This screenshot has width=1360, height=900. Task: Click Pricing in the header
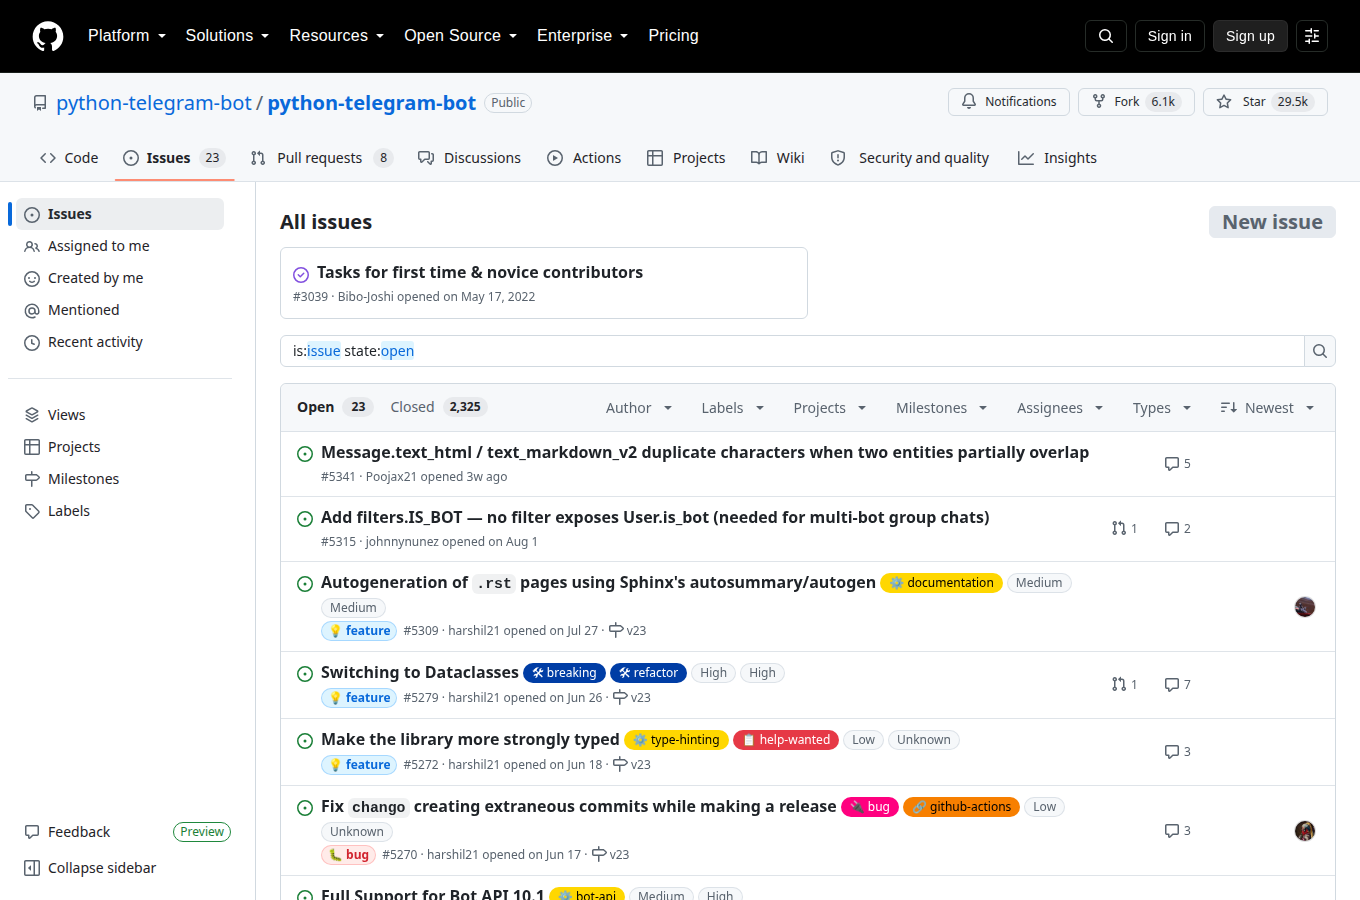673,36
